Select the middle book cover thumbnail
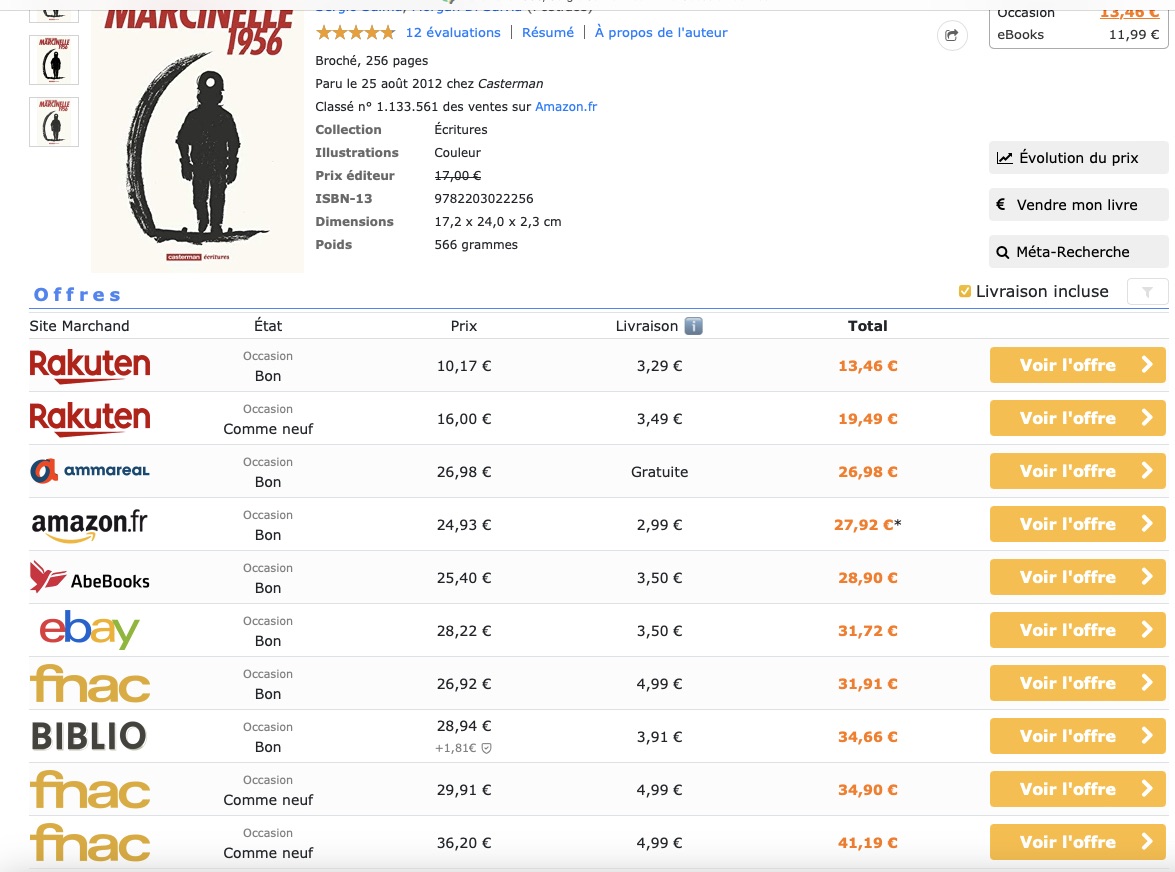The height and width of the screenshot is (872, 1175). coord(54,60)
